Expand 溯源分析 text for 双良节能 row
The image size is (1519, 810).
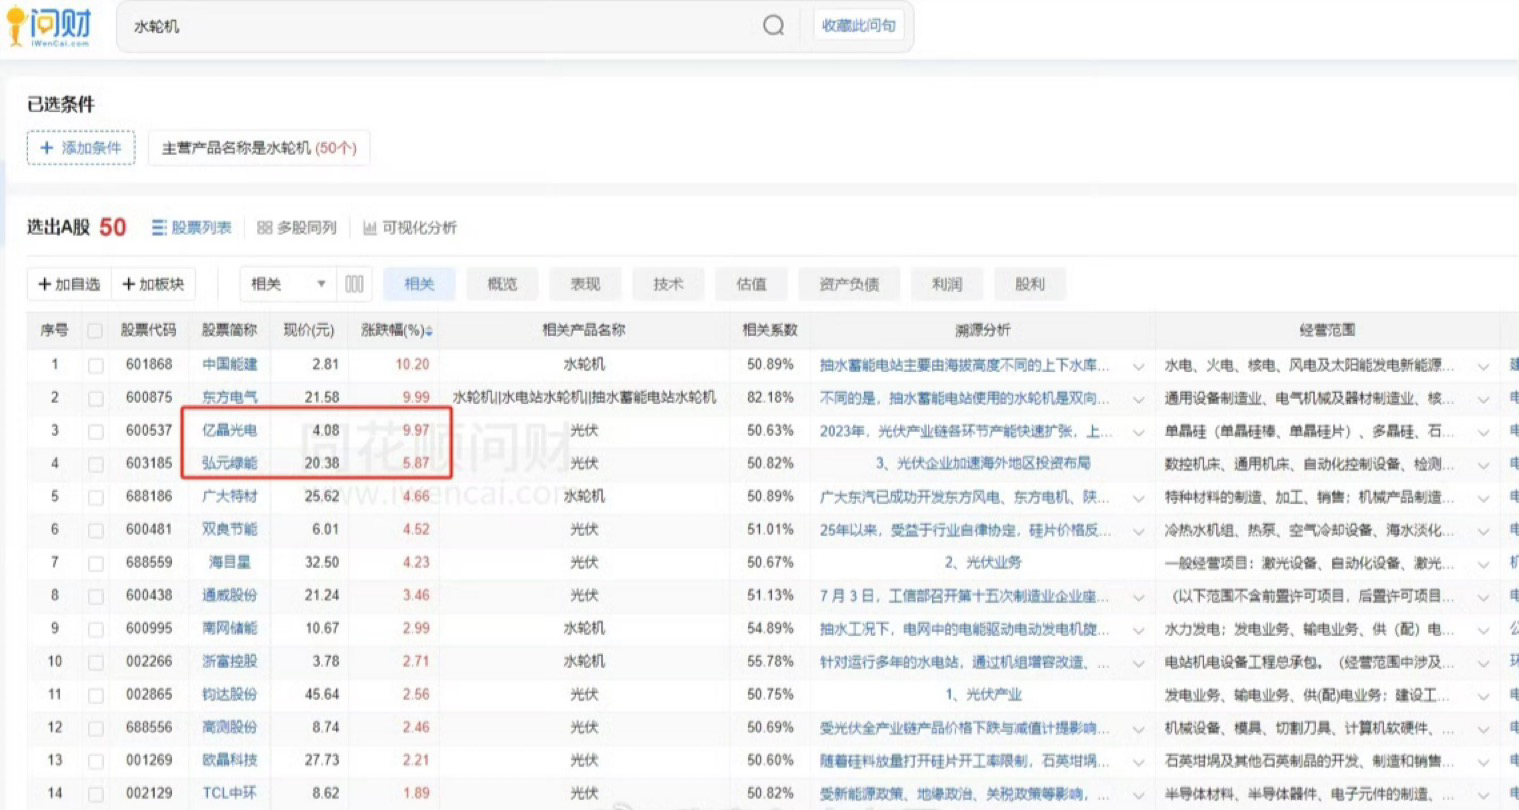point(1138,531)
